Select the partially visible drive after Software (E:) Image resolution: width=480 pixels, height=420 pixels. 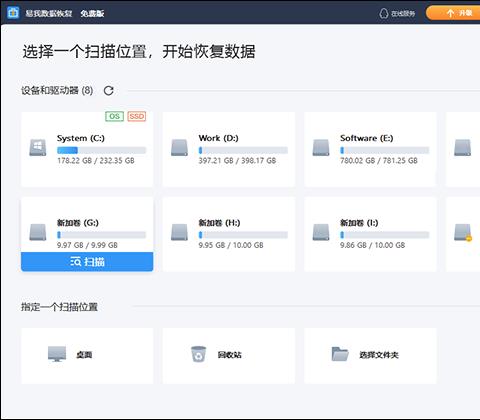463,148
